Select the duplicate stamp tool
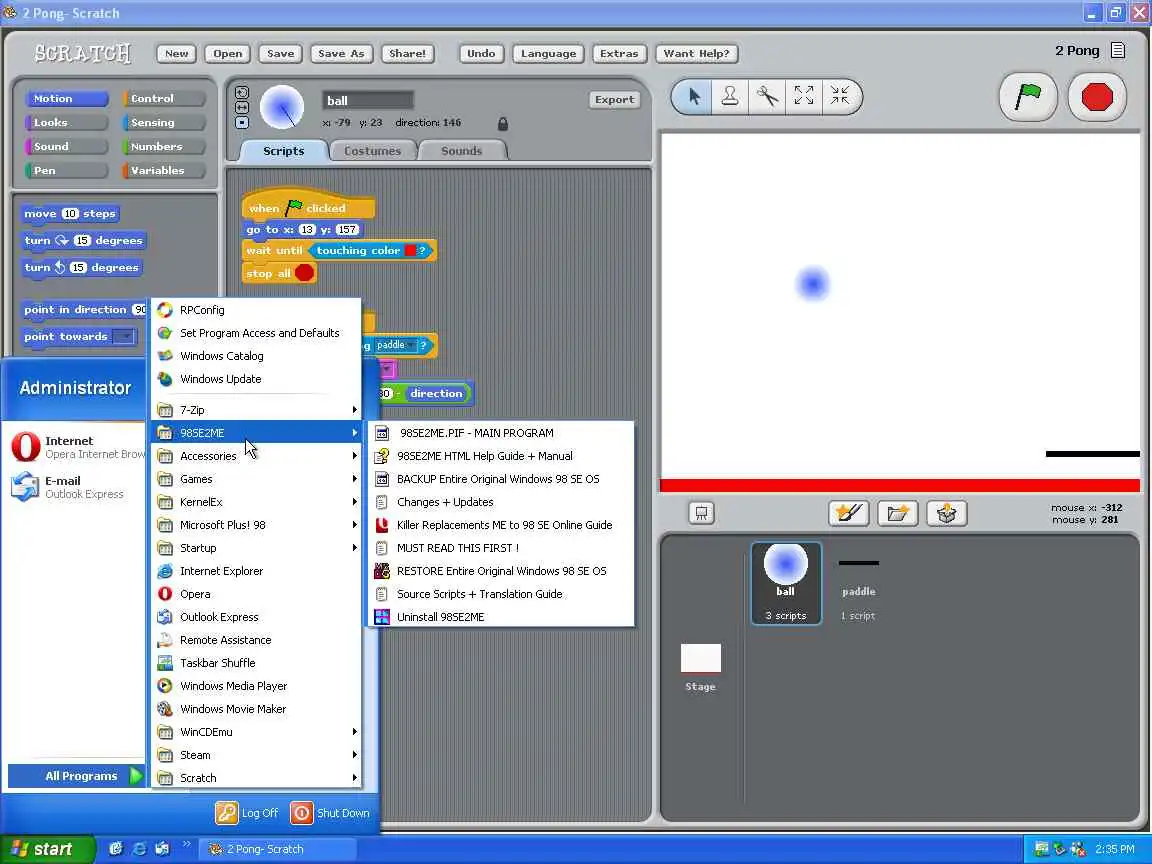 [730, 96]
